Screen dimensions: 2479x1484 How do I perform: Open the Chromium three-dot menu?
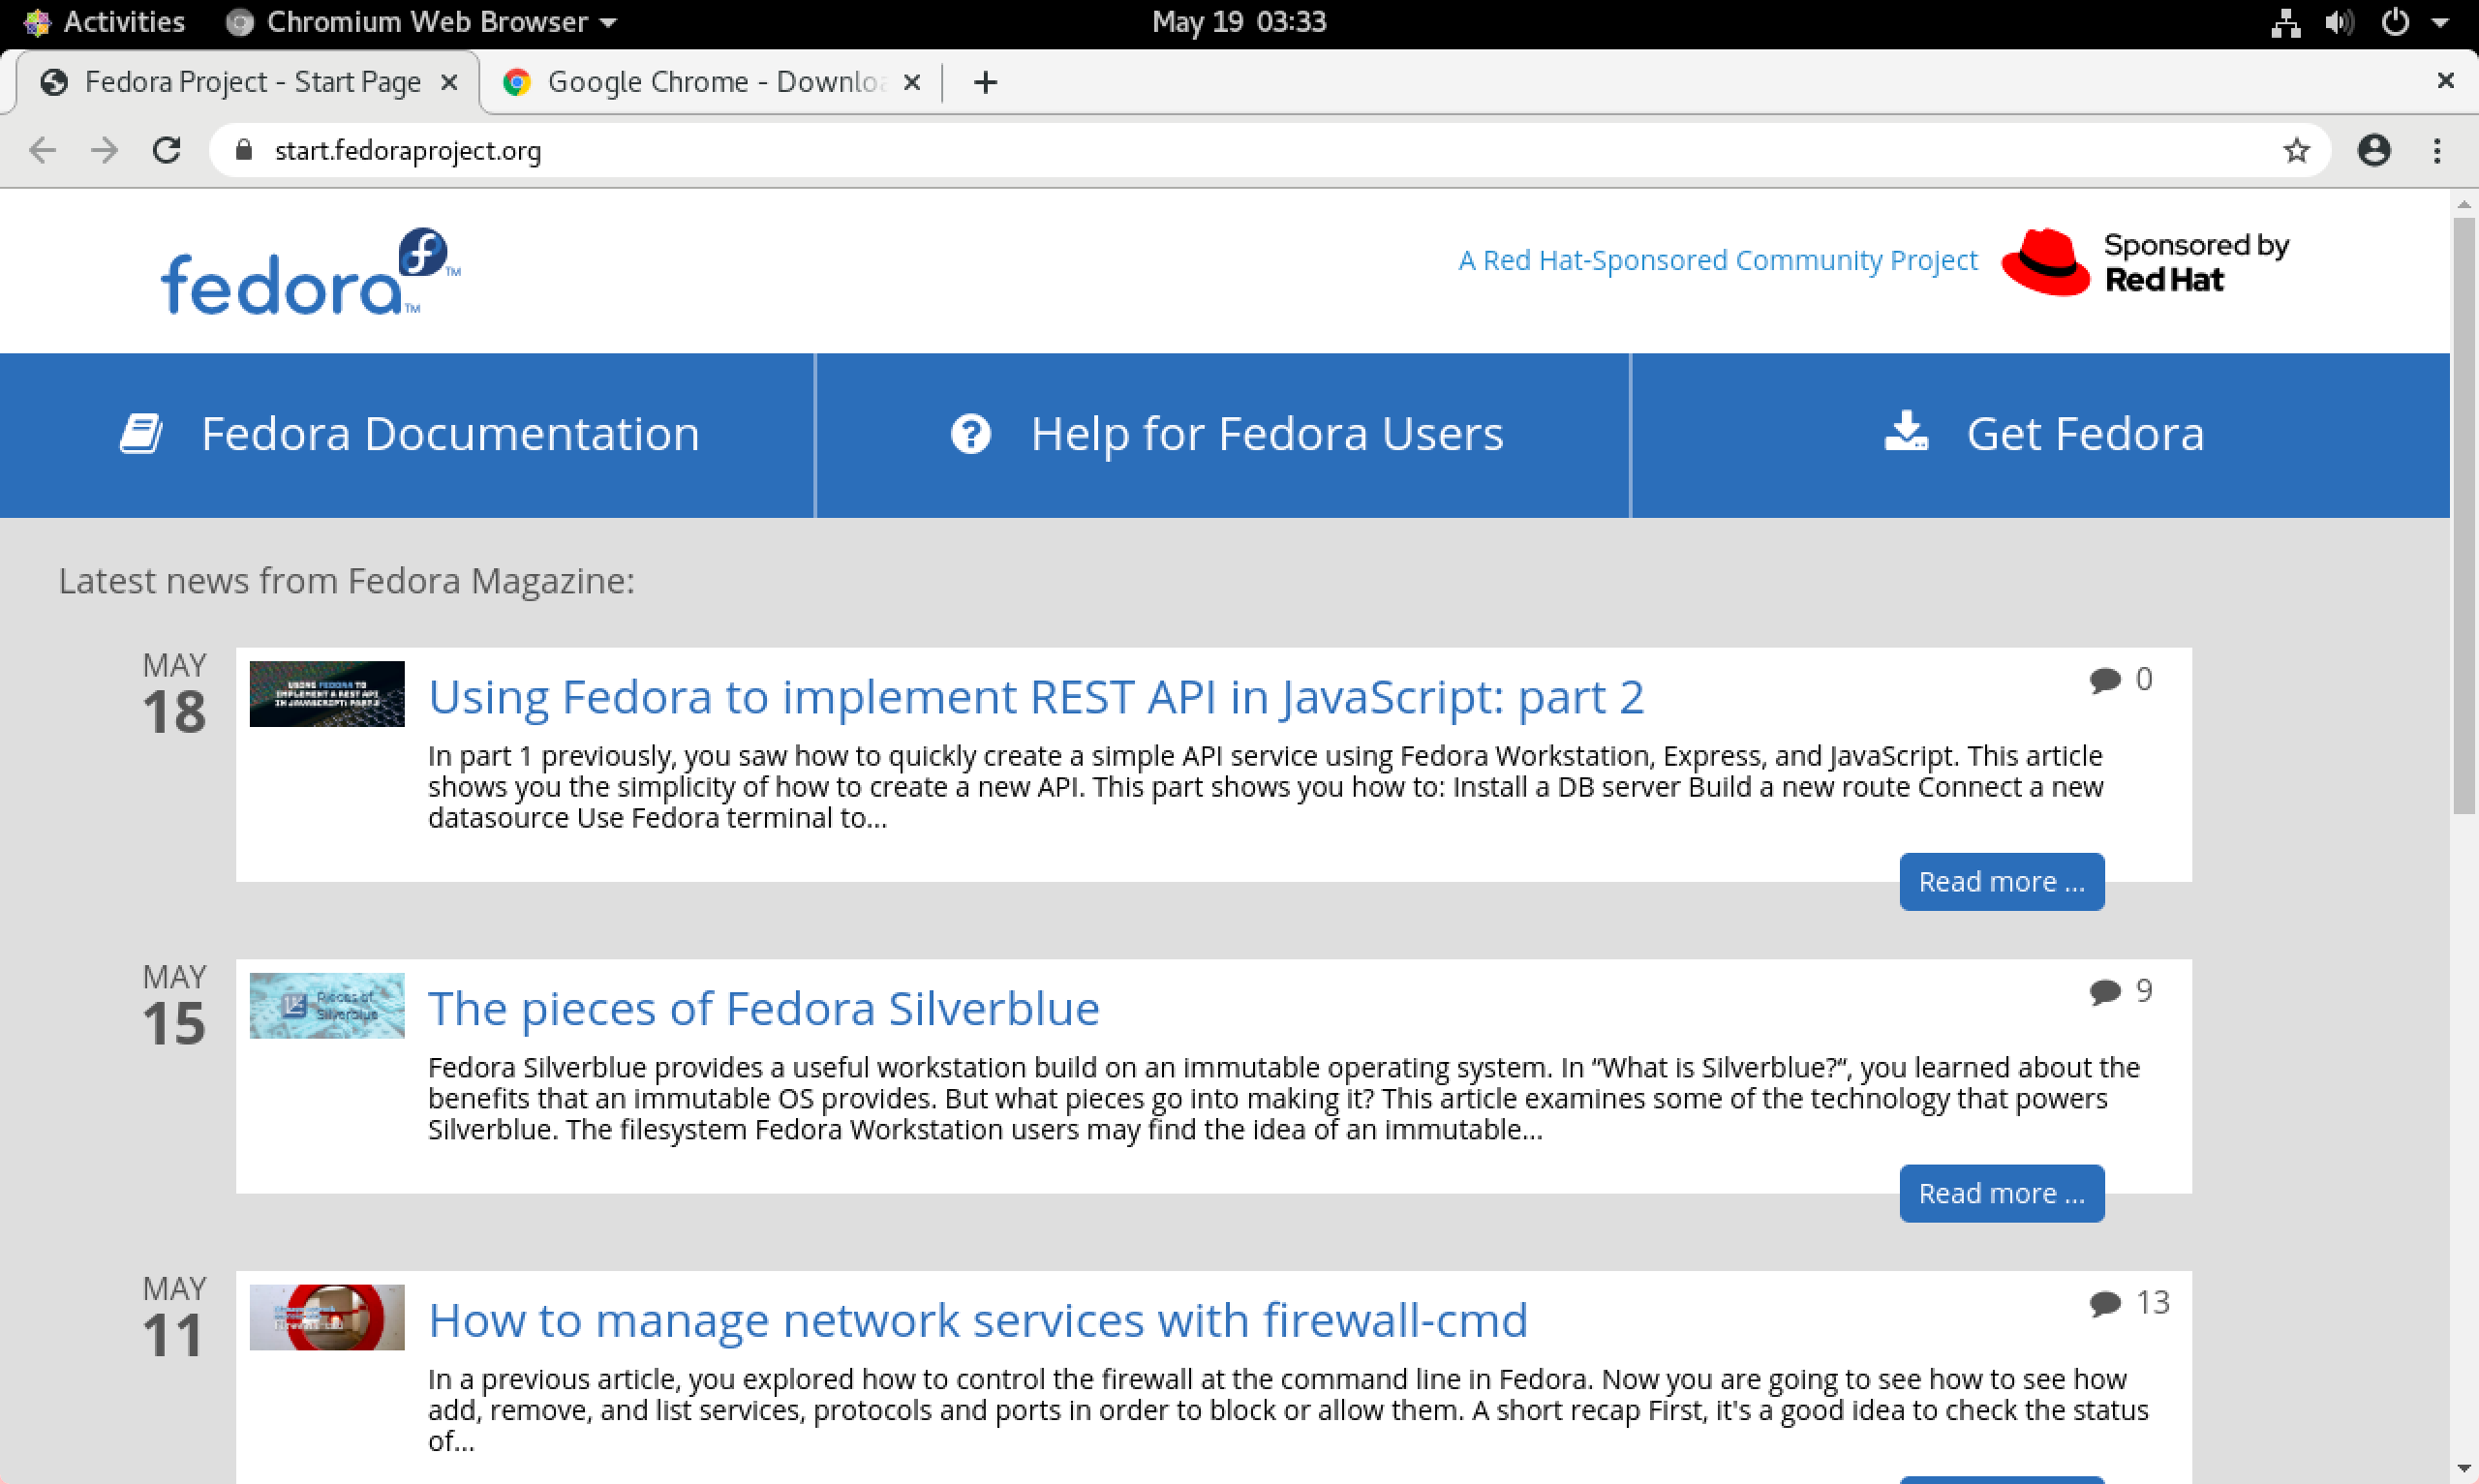coord(2437,151)
